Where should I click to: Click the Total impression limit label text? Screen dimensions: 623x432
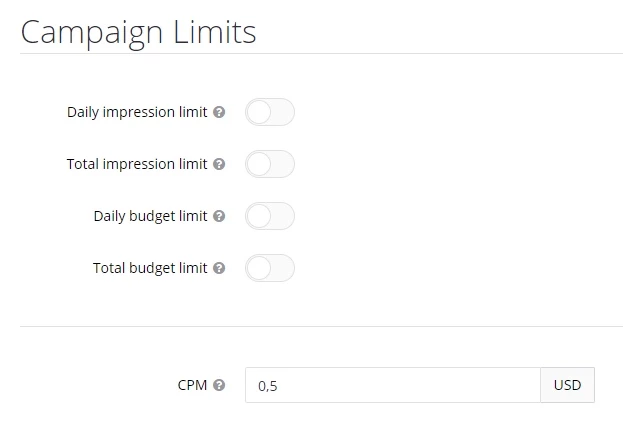click(x=137, y=165)
